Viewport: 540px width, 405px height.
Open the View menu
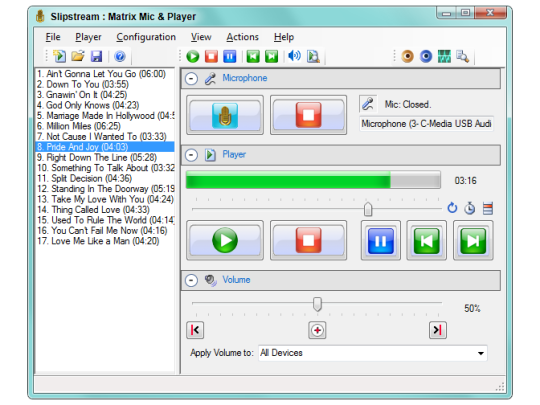point(201,37)
